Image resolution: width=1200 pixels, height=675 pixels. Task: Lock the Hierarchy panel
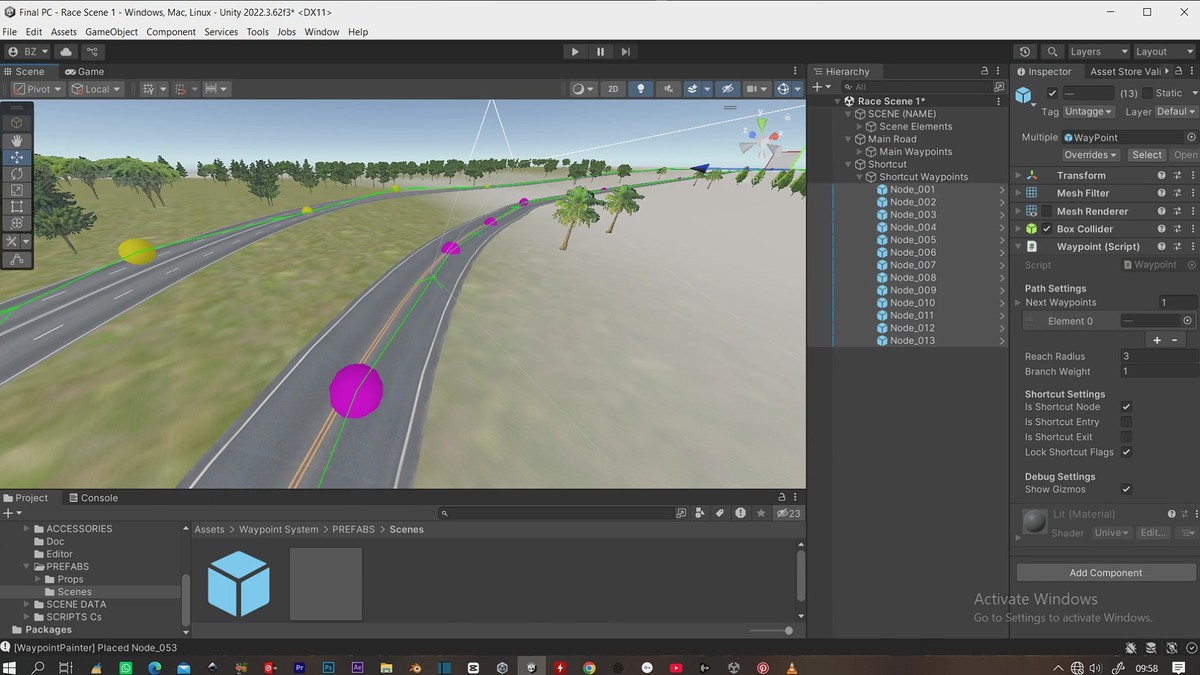pos(985,71)
